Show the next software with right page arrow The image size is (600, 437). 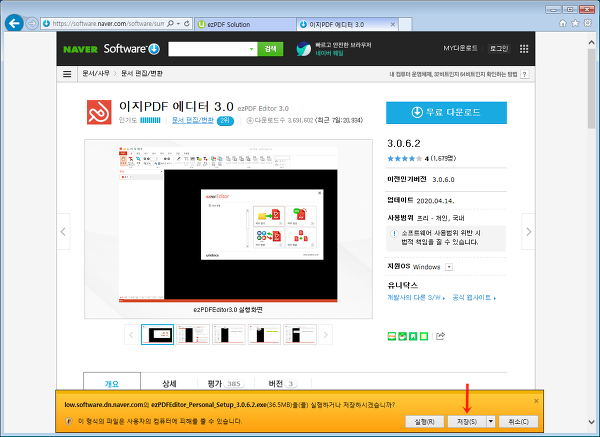[528, 232]
